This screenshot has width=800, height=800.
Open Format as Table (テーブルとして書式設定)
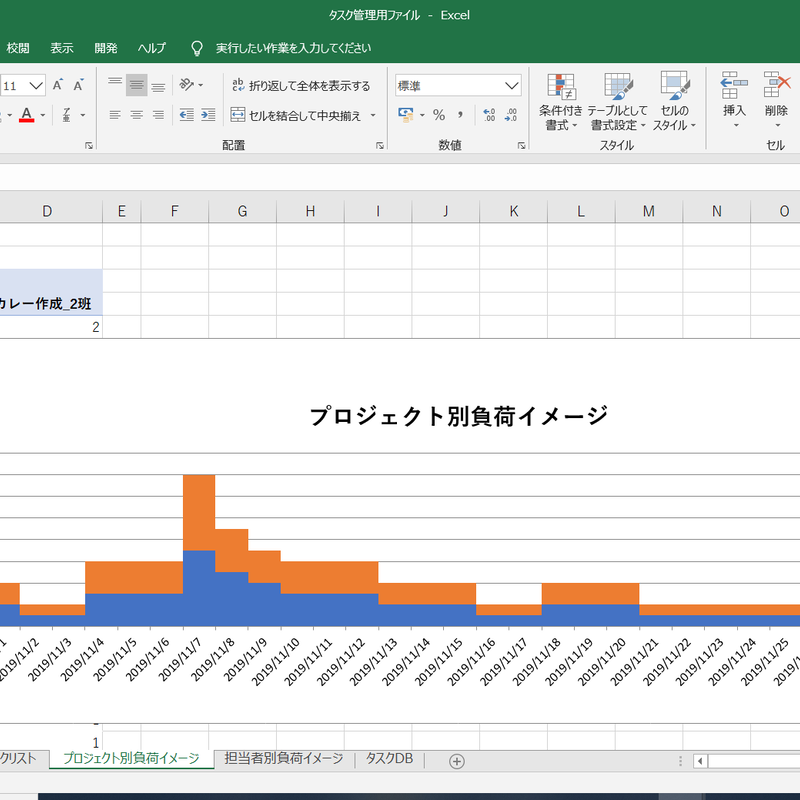[x=617, y=103]
